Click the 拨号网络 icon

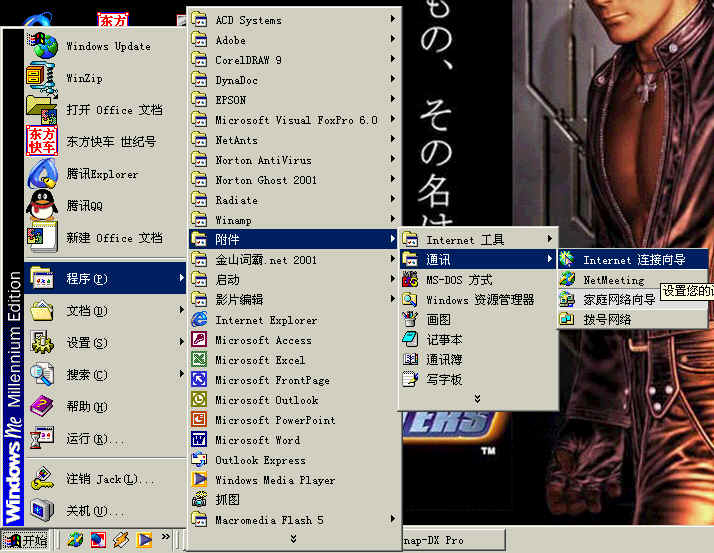coord(567,319)
